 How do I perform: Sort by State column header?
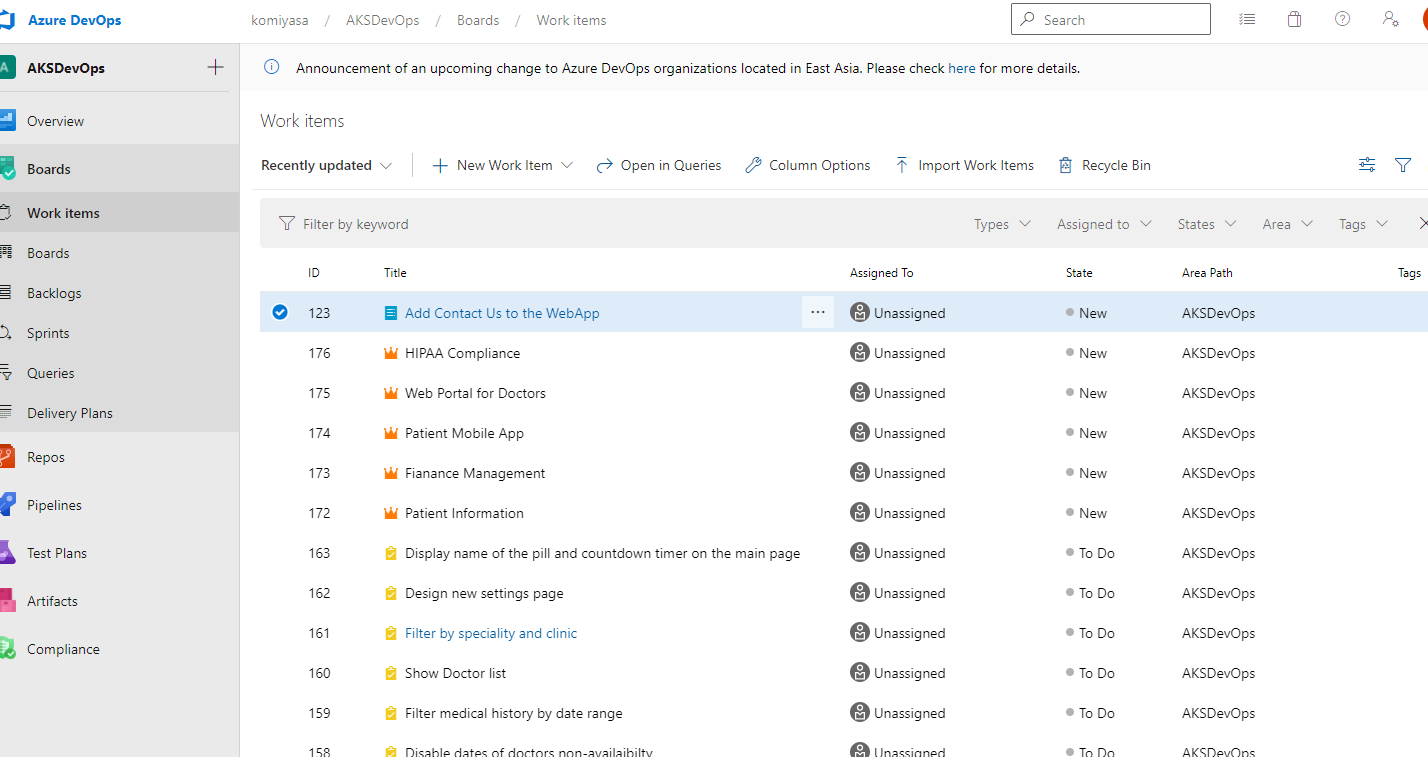1079,273
